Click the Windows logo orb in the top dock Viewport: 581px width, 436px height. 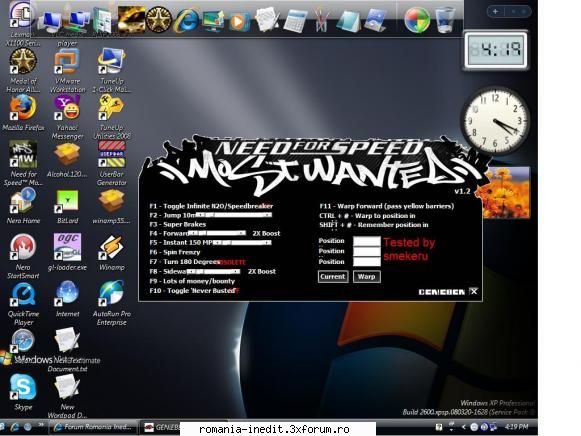pos(417,20)
